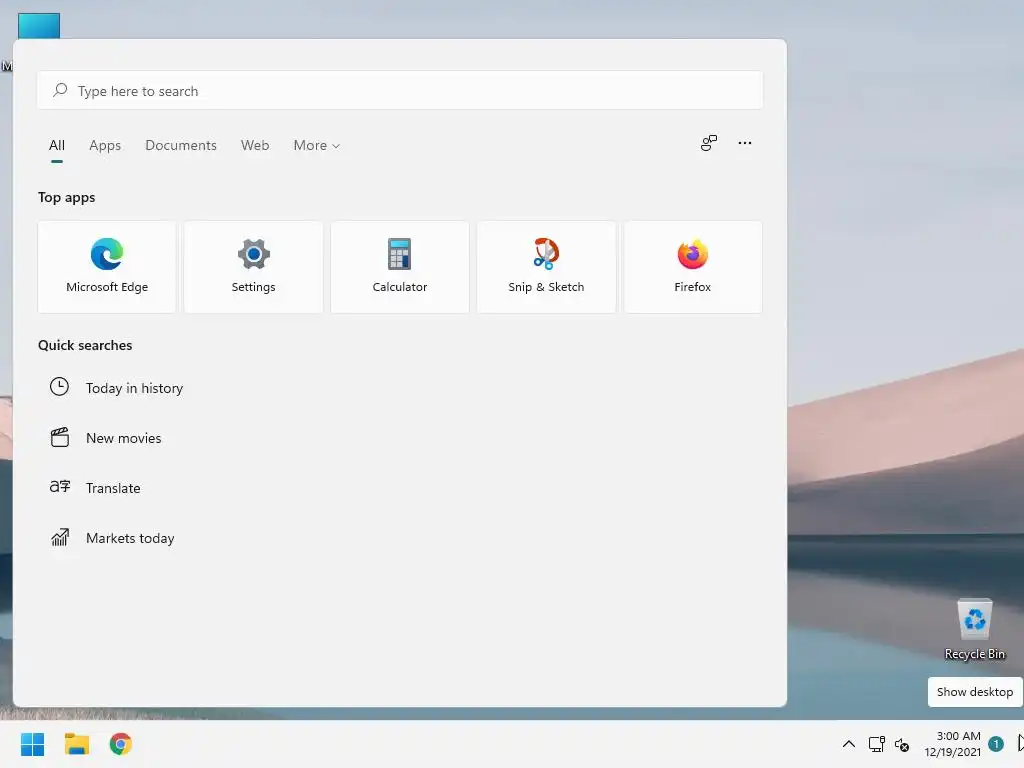Click the Snip & Sketch label text
This screenshot has width=1024, height=768.
[x=546, y=287]
